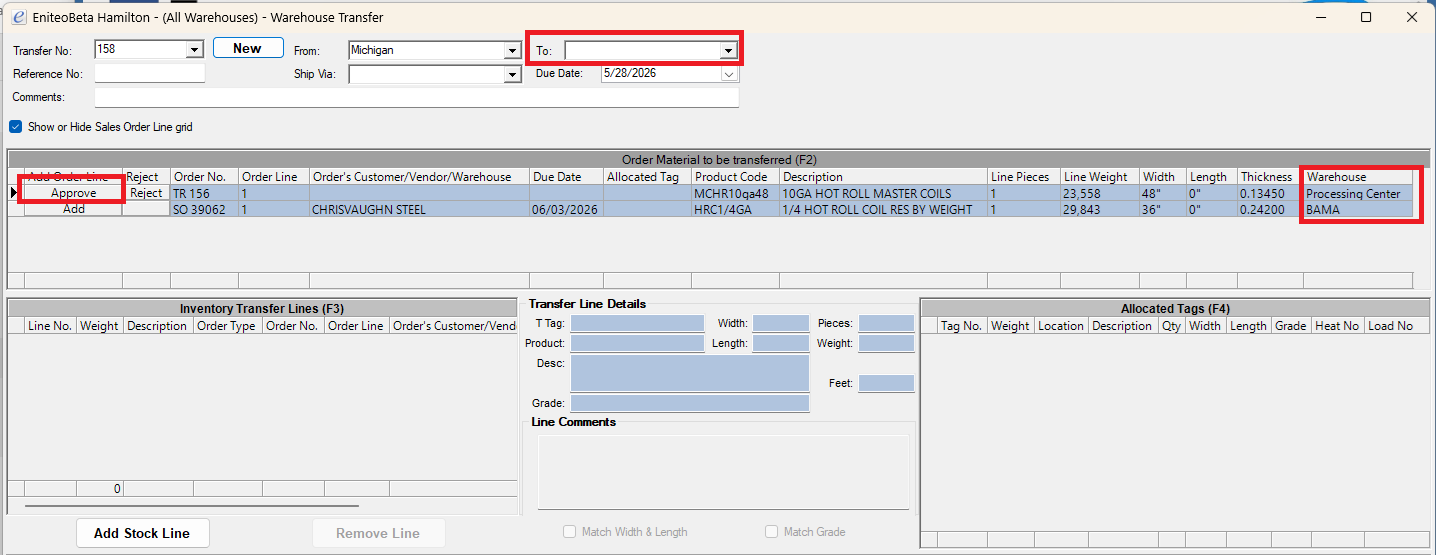
Task: Add order line SO 39062
Action: coord(74,209)
